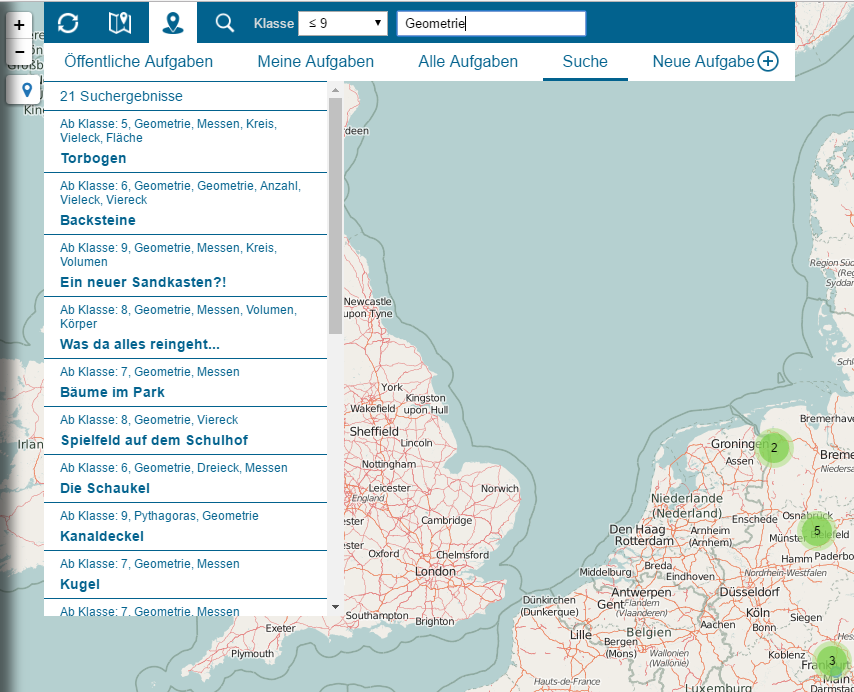Open the Klasse ≤ 9 dropdown
The width and height of the screenshot is (854, 692).
click(x=342, y=23)
